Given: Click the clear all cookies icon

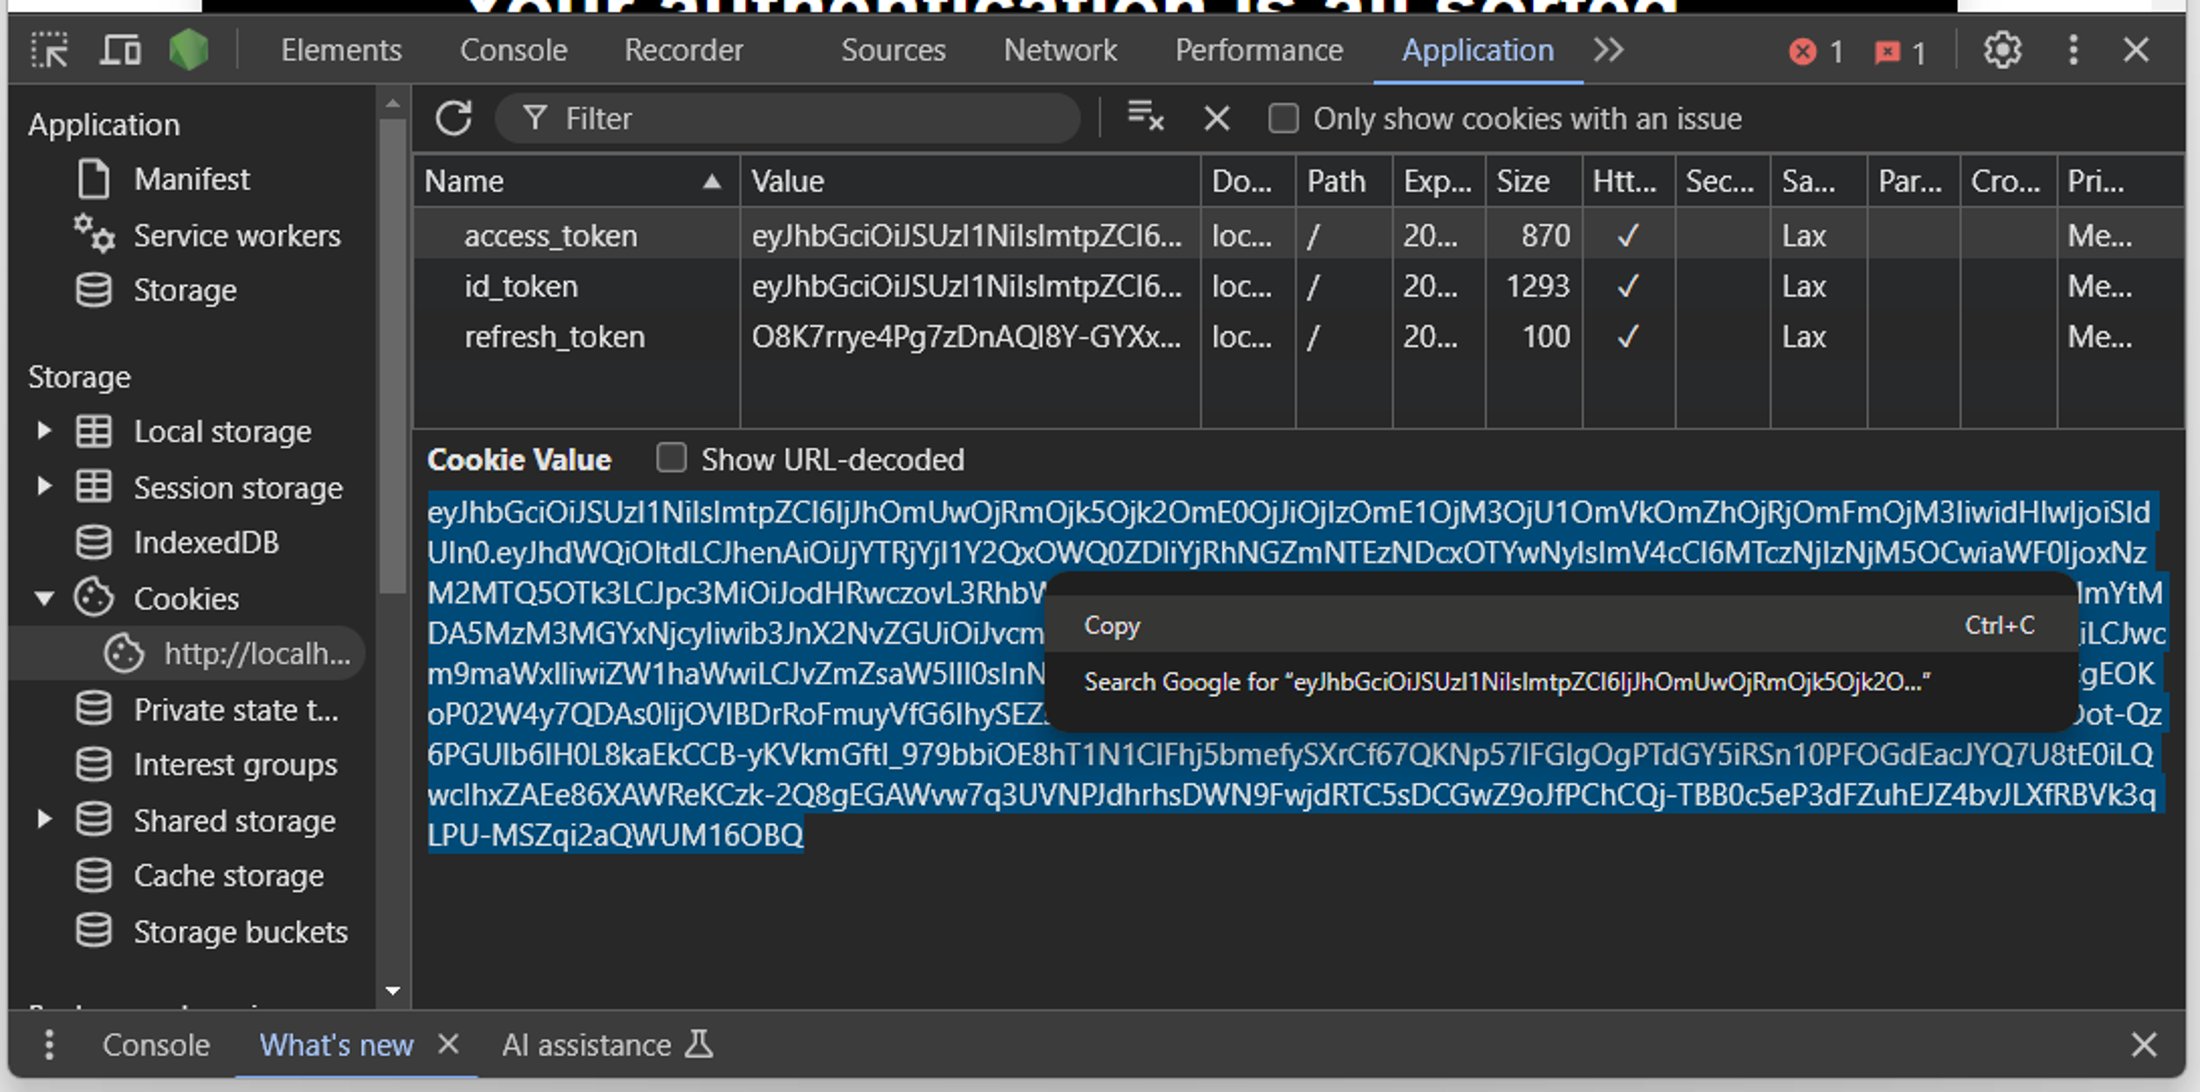Looking at the screenshot, I should (1145, 118).
